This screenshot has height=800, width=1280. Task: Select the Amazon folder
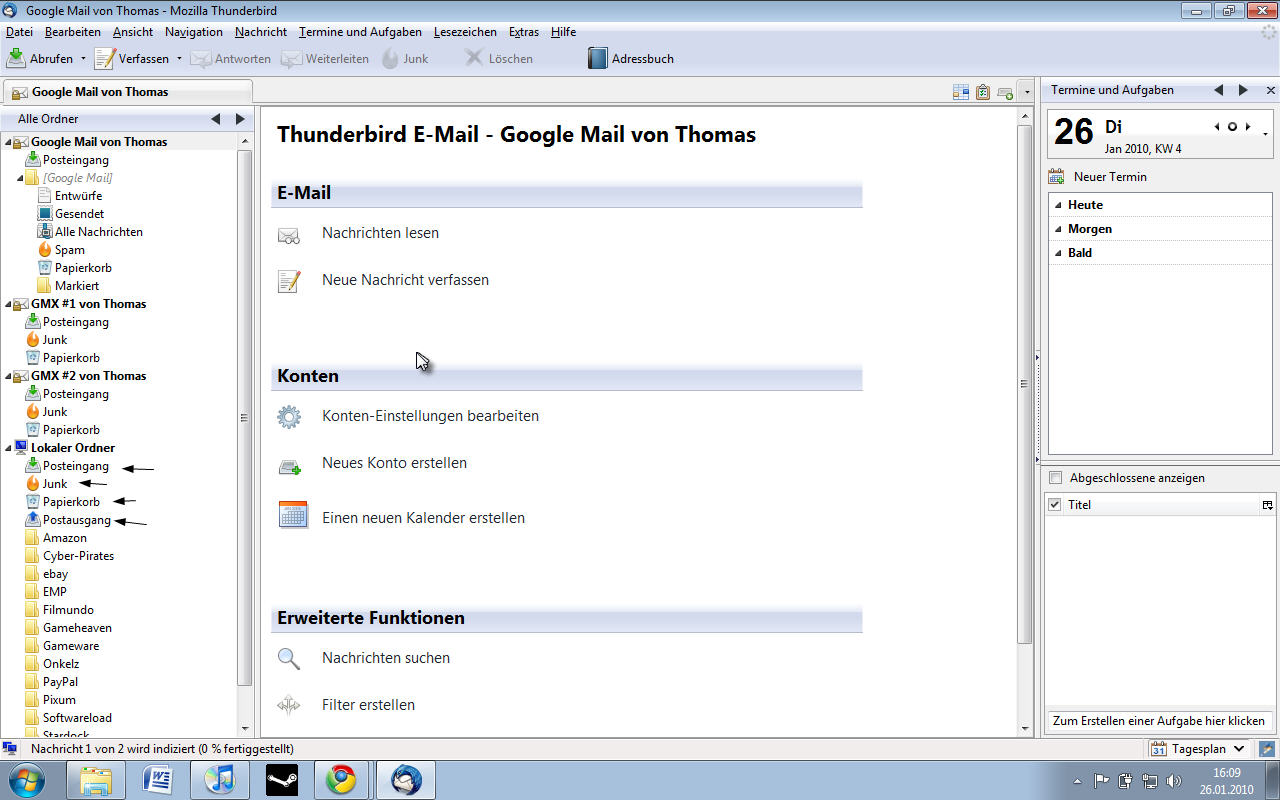(x=64, y=538)
